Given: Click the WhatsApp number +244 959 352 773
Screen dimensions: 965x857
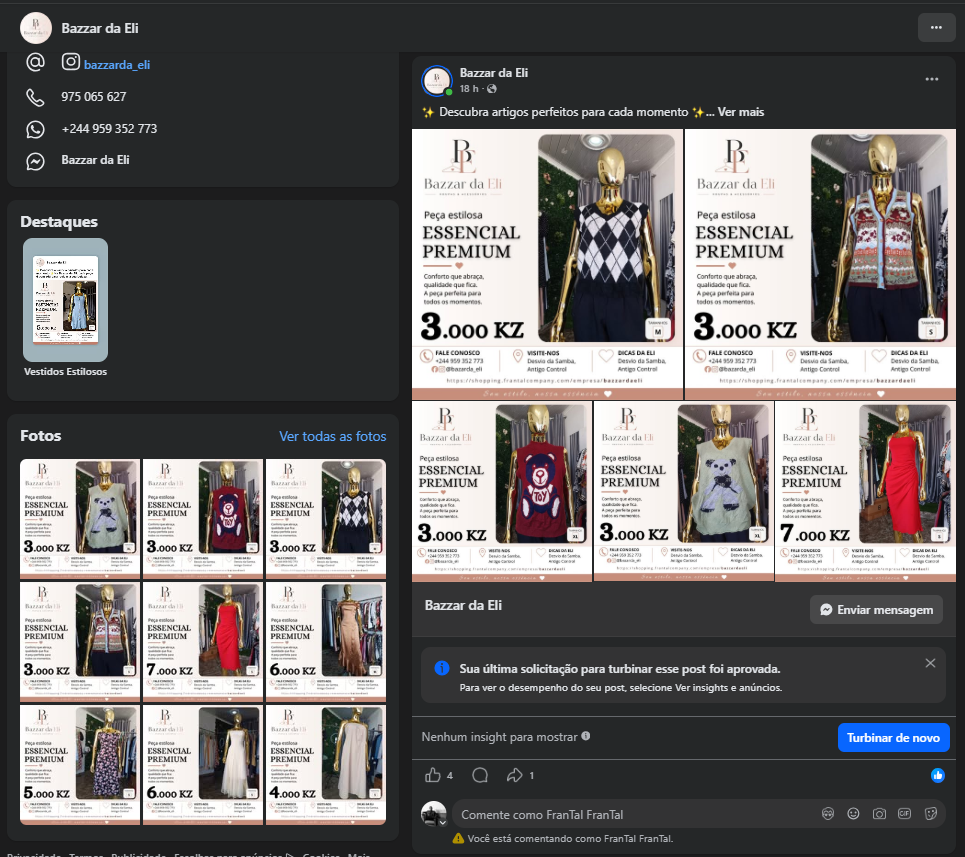Looking at the screenshot, I should click(x=110, y=129).
